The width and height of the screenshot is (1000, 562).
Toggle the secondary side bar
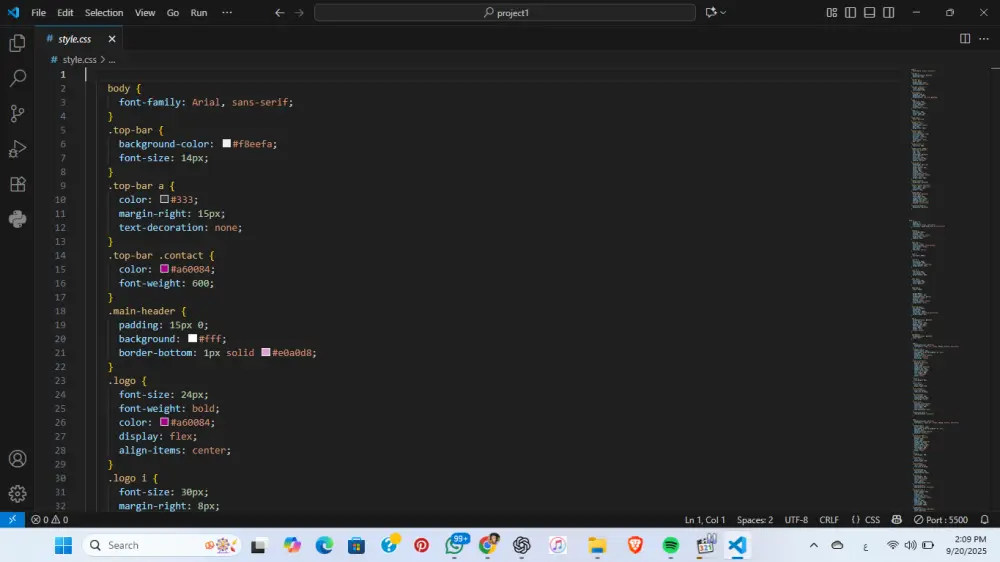[x=888, y=12]
